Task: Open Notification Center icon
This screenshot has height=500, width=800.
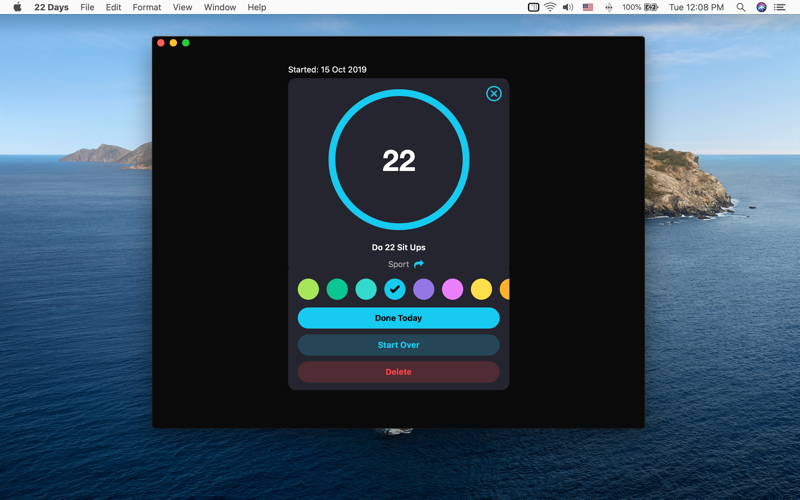Action: coord(780,7)
